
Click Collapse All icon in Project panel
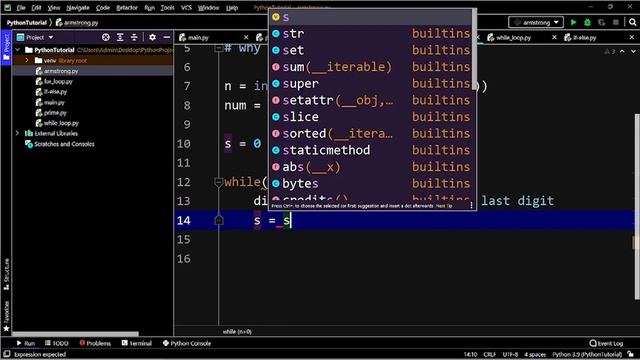pos(134,37)
